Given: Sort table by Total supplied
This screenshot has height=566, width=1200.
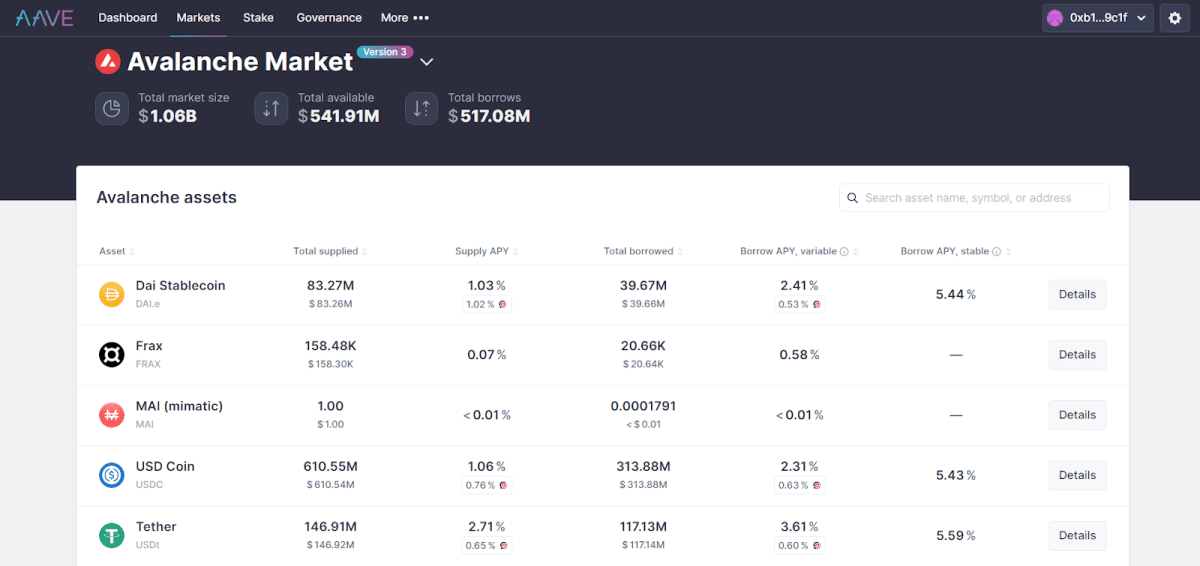Looking at the screenshot, I should click(x=331, y=251).
